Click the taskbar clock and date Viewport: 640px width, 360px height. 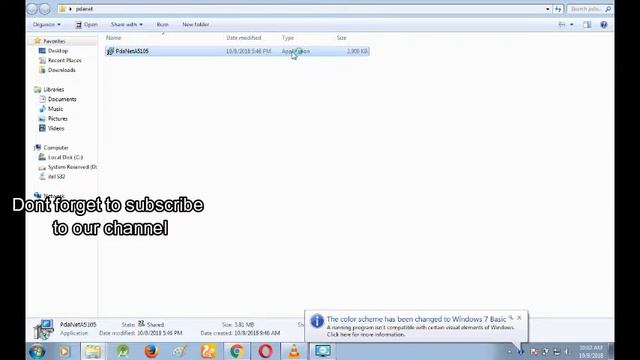591,352
